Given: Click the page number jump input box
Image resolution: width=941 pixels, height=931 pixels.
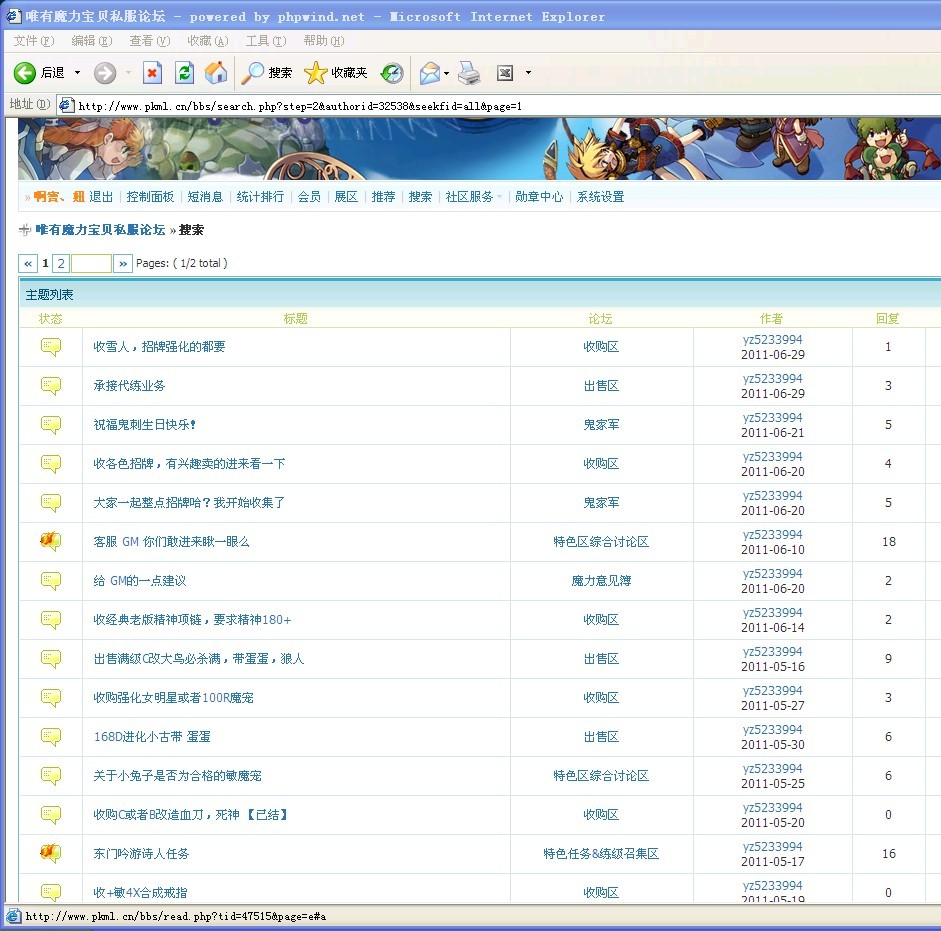Looking at the screenshot, I should point(91,263).
